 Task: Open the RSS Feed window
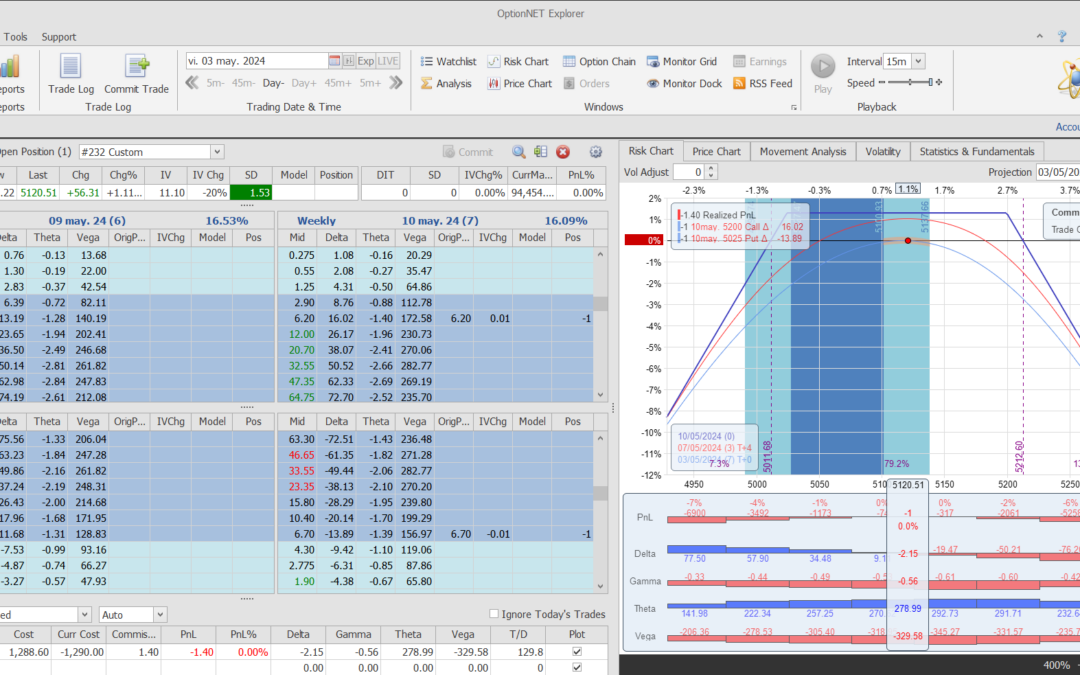pyautogui.click(x=762, y=84)
